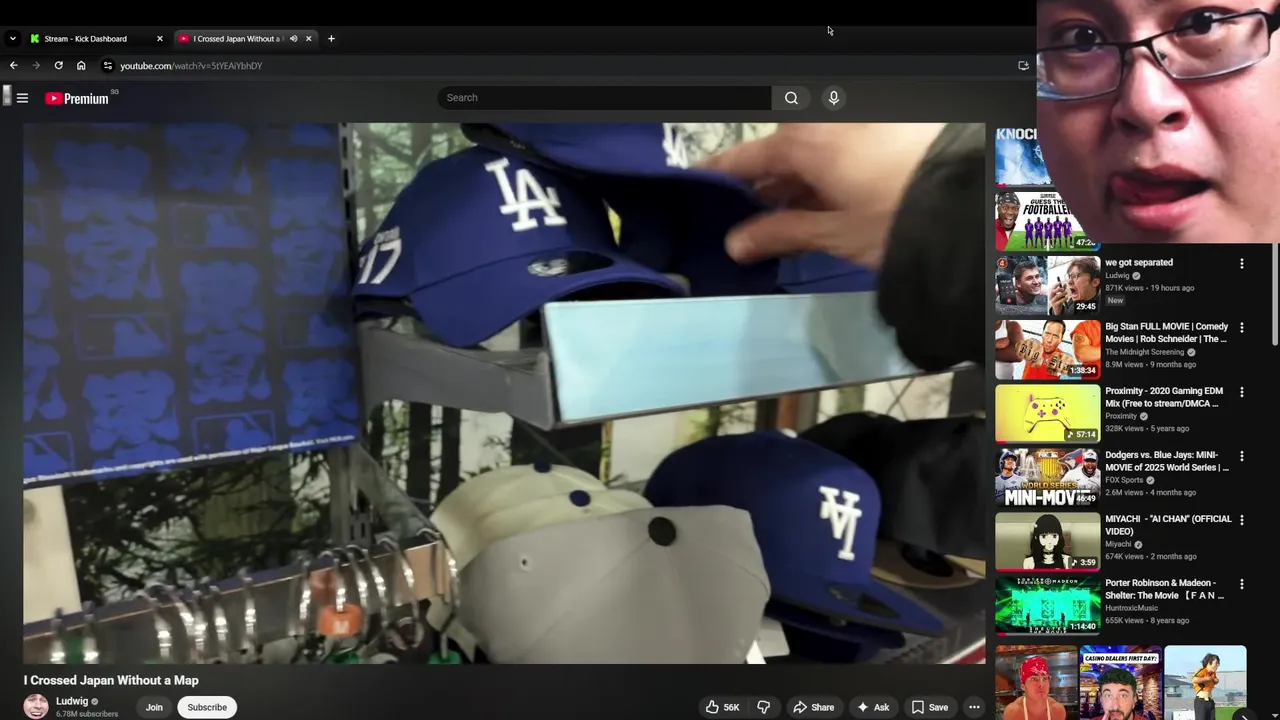Image resolution: width=1280 pixels, height=720 pixels.
Task: Open Big Stan FULL MOVIE thumbnail
Action: pos(1047,349)
